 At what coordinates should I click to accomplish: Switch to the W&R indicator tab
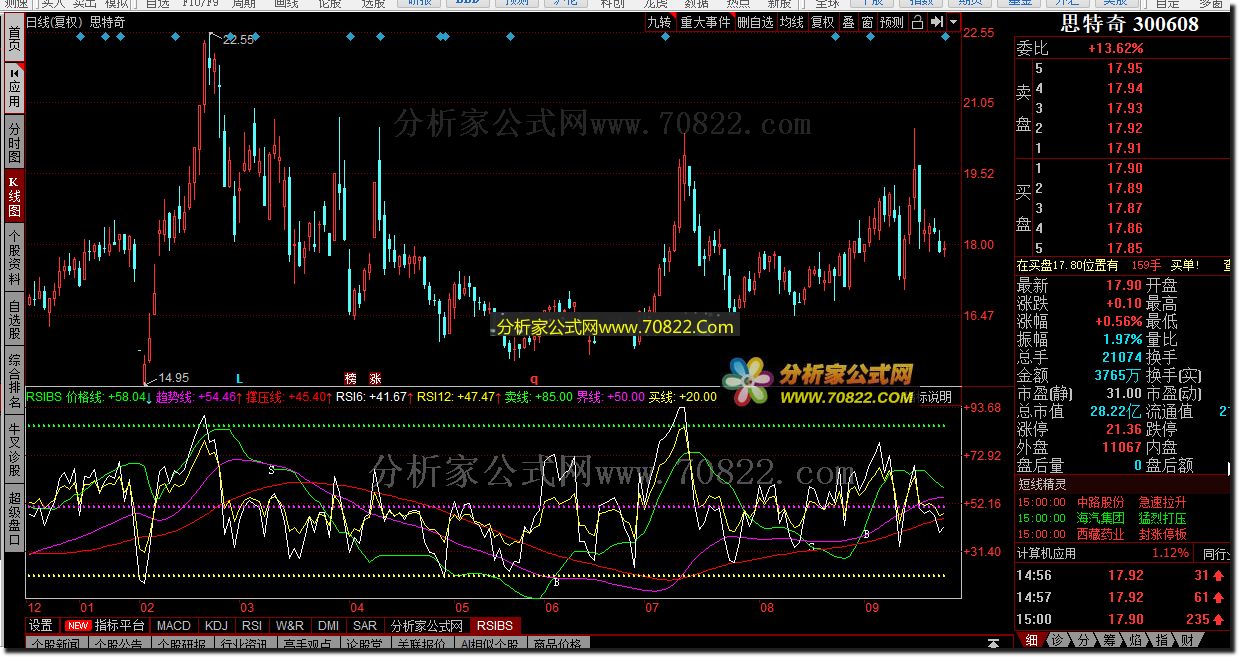(290, 626)
